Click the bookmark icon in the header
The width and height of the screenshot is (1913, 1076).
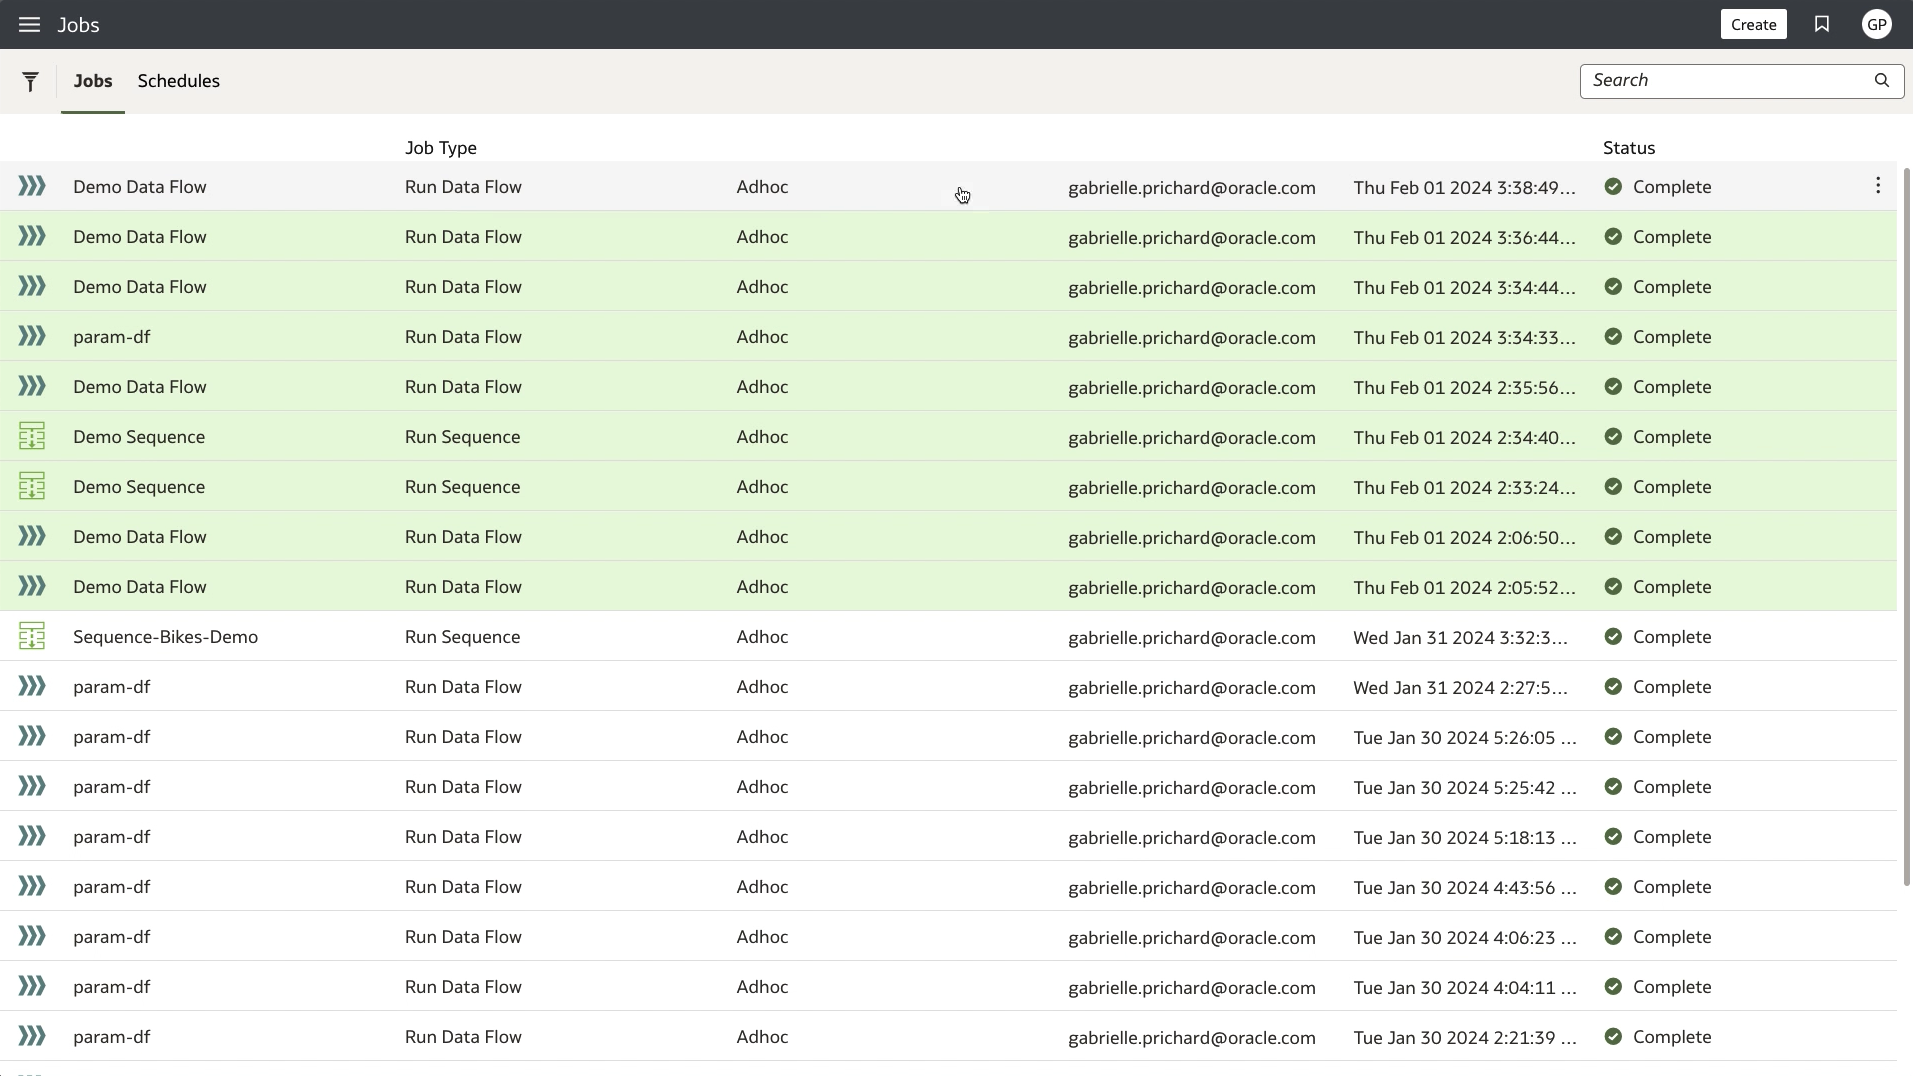pos(1821,24)
